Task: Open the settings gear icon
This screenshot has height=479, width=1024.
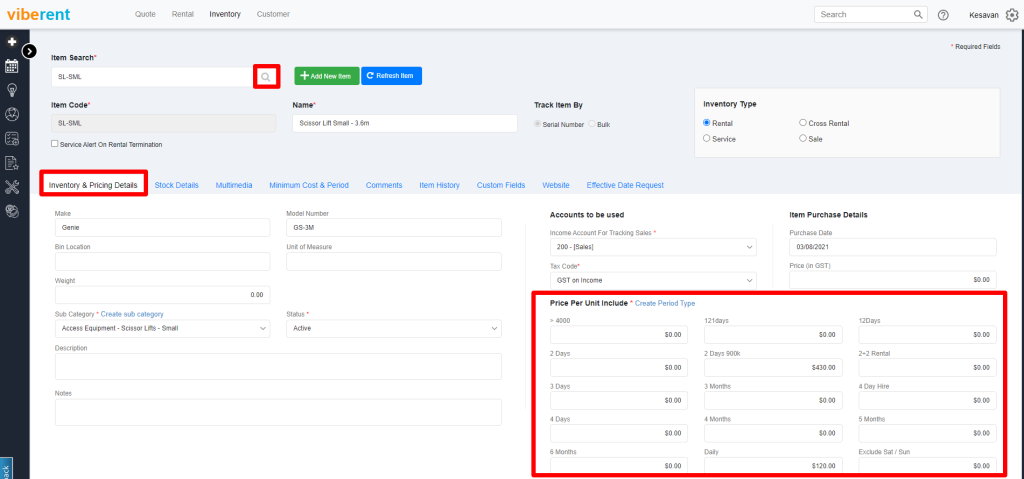Action: click(1011, 15)
